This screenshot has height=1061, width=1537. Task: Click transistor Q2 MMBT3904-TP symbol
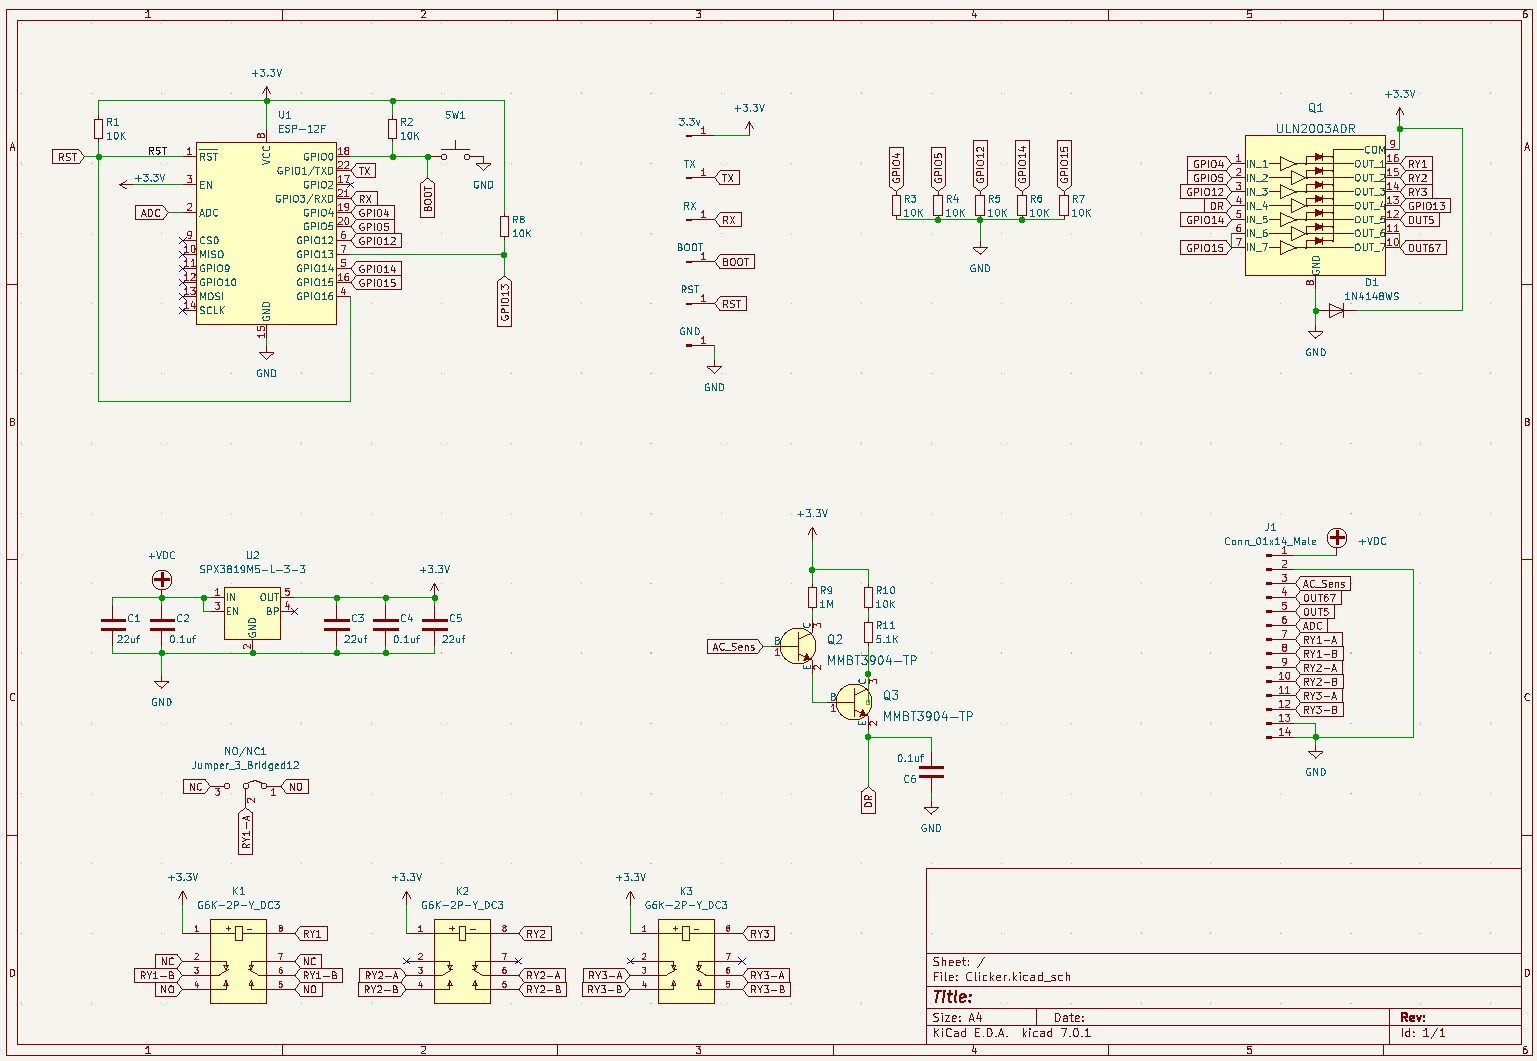click(800, 646)
